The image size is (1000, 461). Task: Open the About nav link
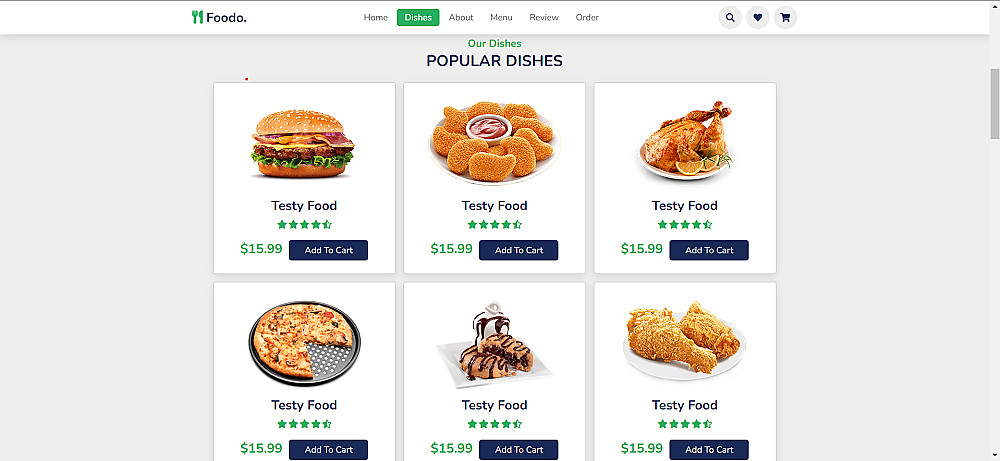coord(461,17)
